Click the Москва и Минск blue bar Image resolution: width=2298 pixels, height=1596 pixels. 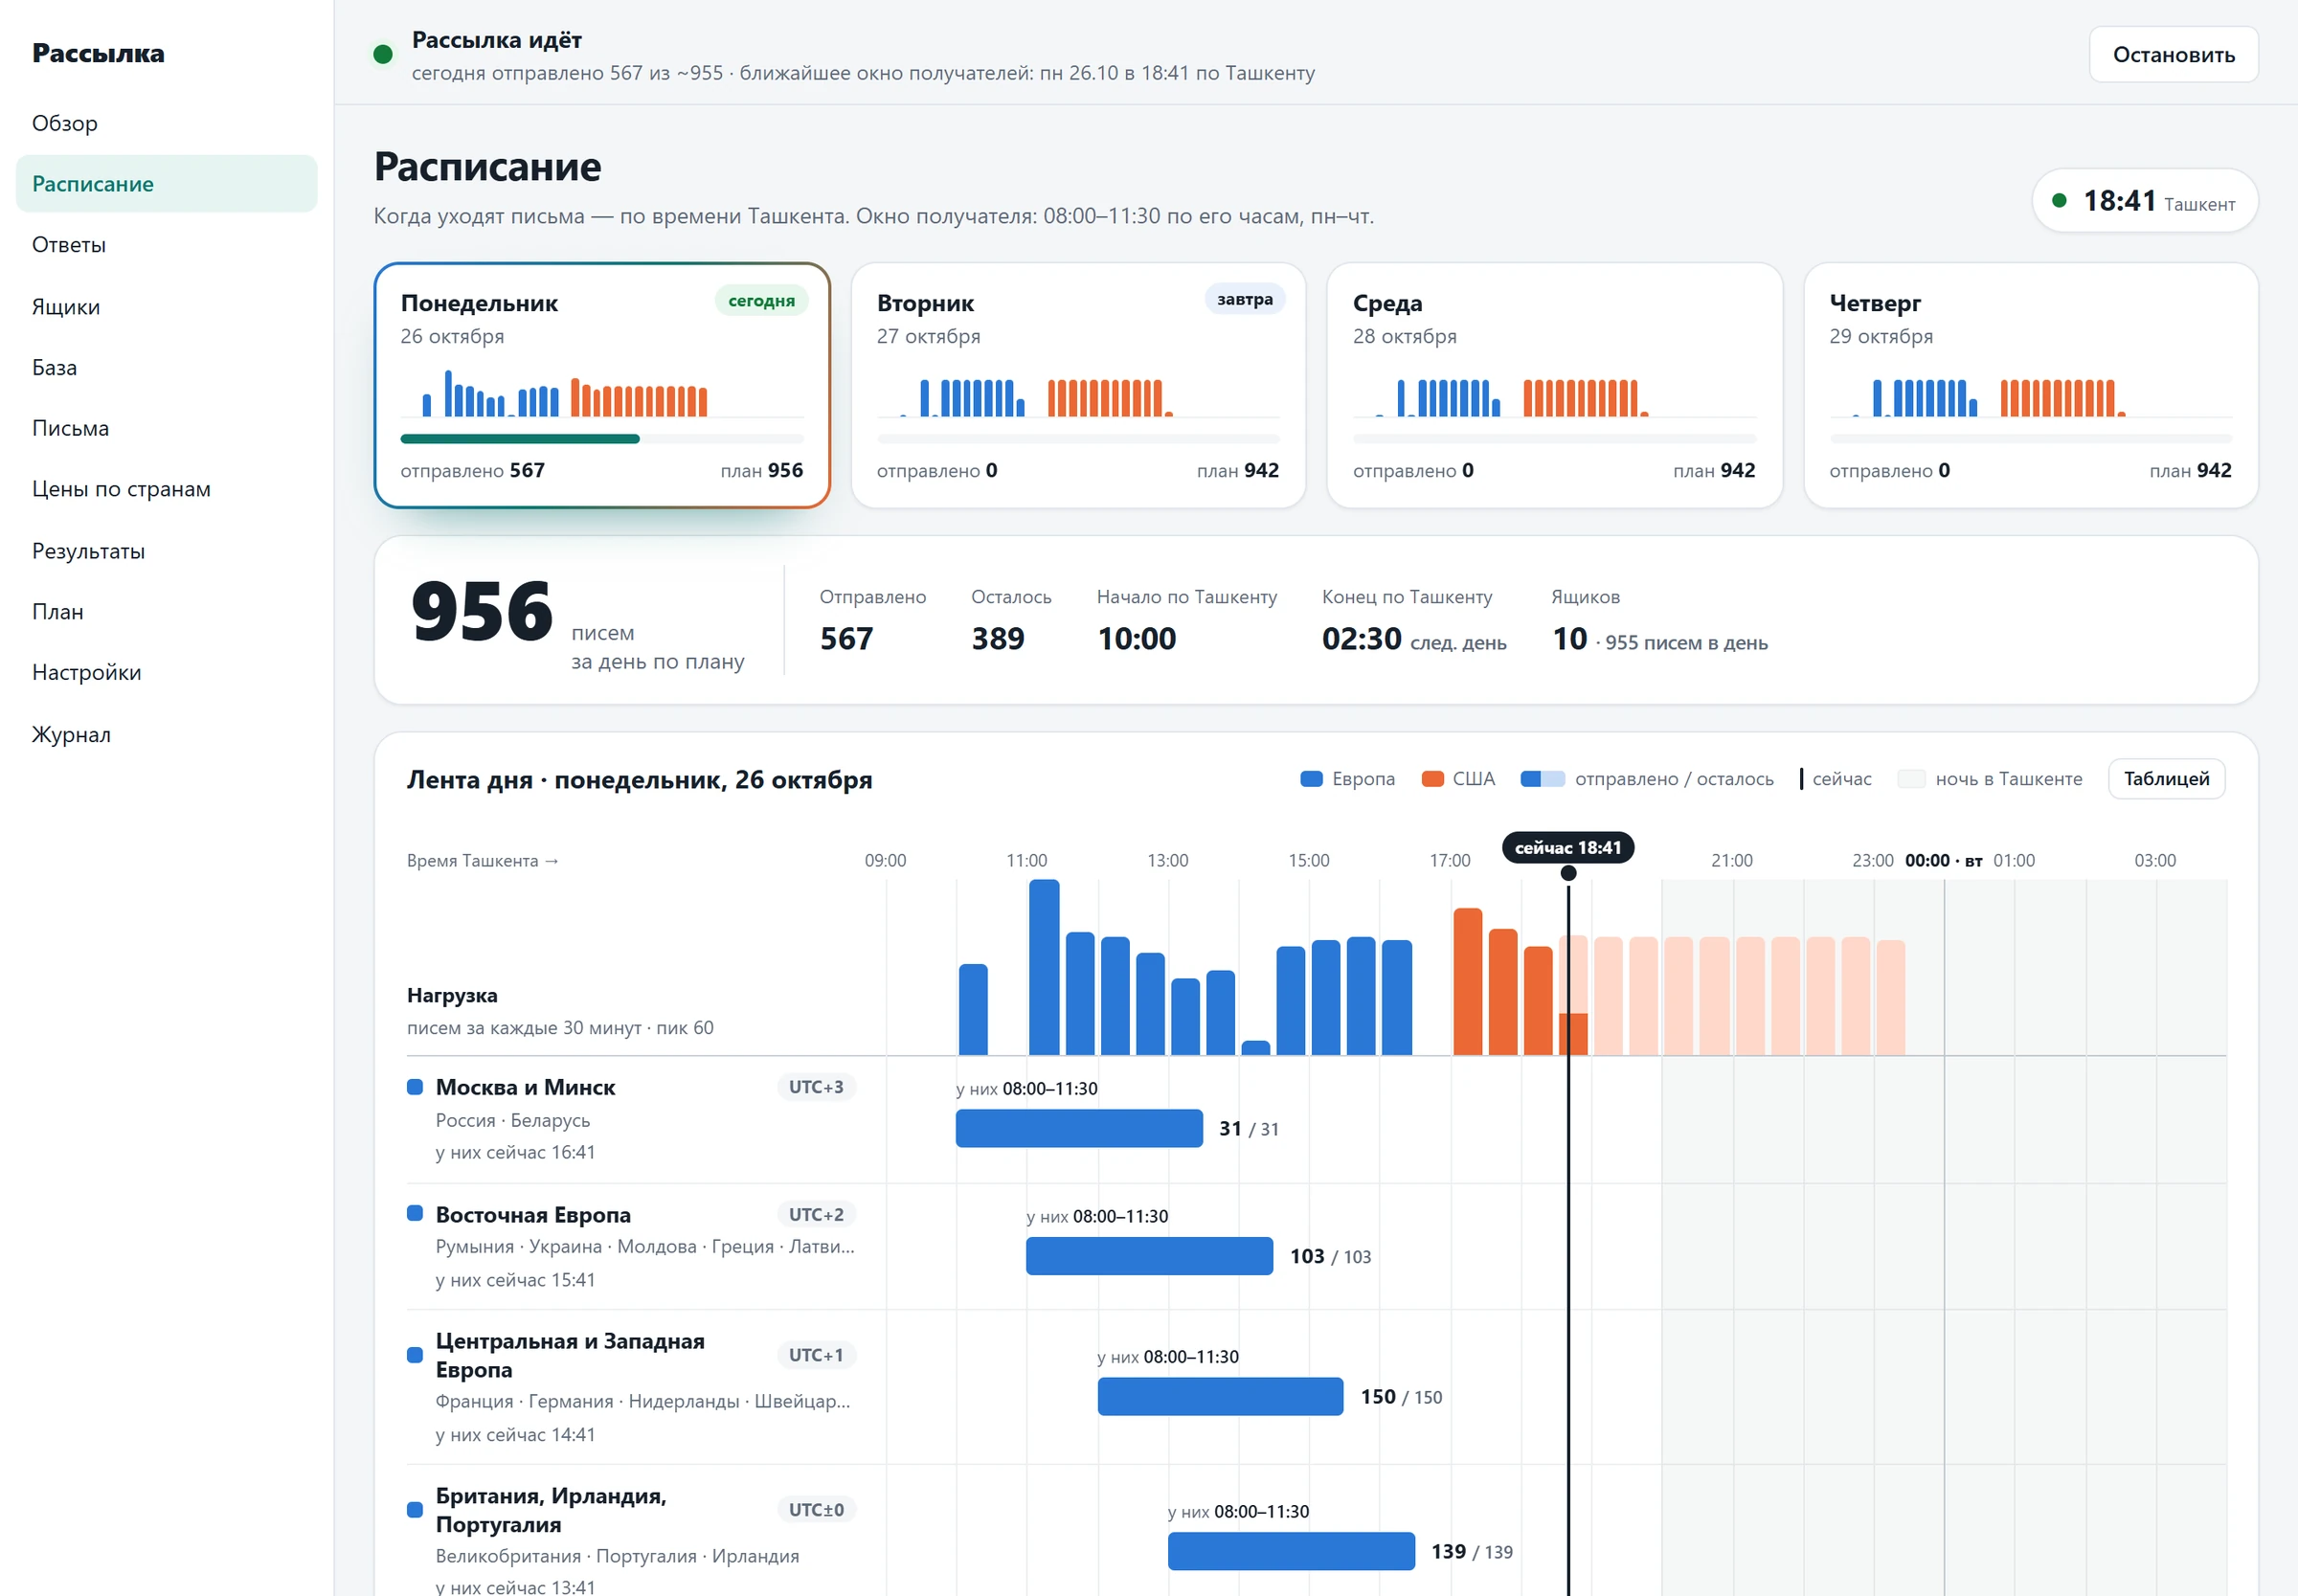pyautogui.click(x=1079, y=1129)
